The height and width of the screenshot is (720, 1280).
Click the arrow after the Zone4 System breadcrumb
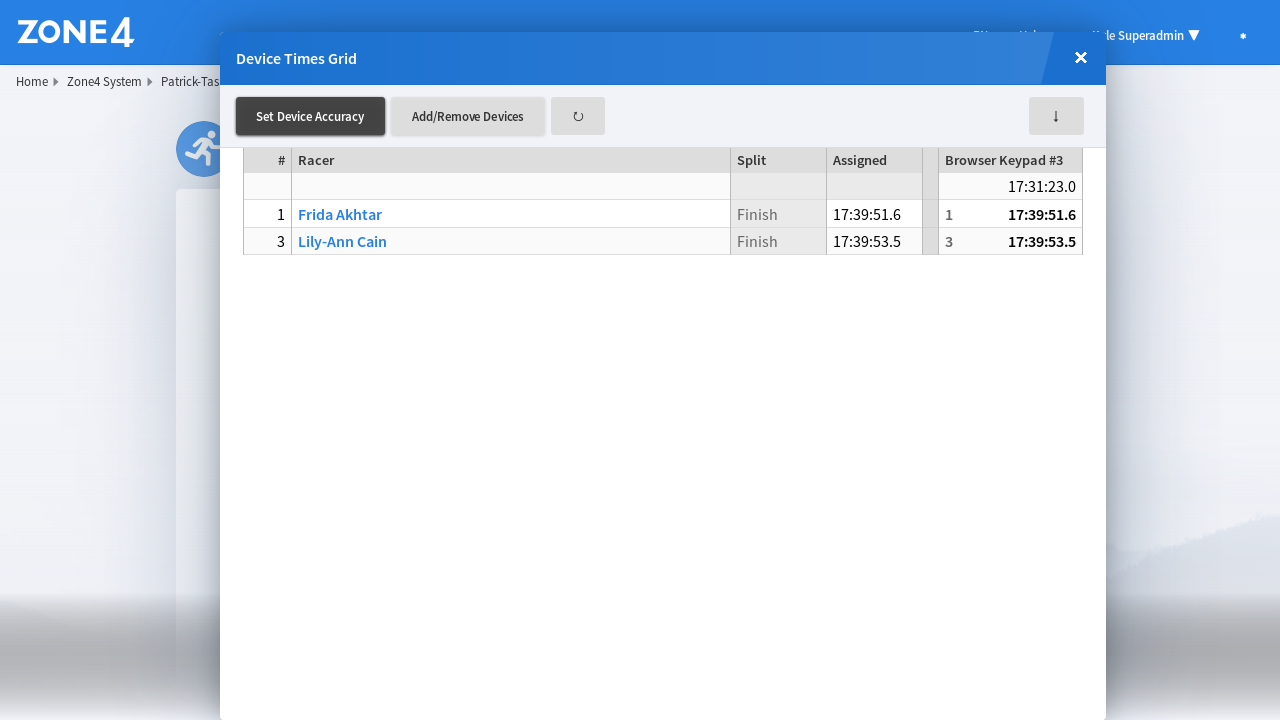tap(150, 82)
